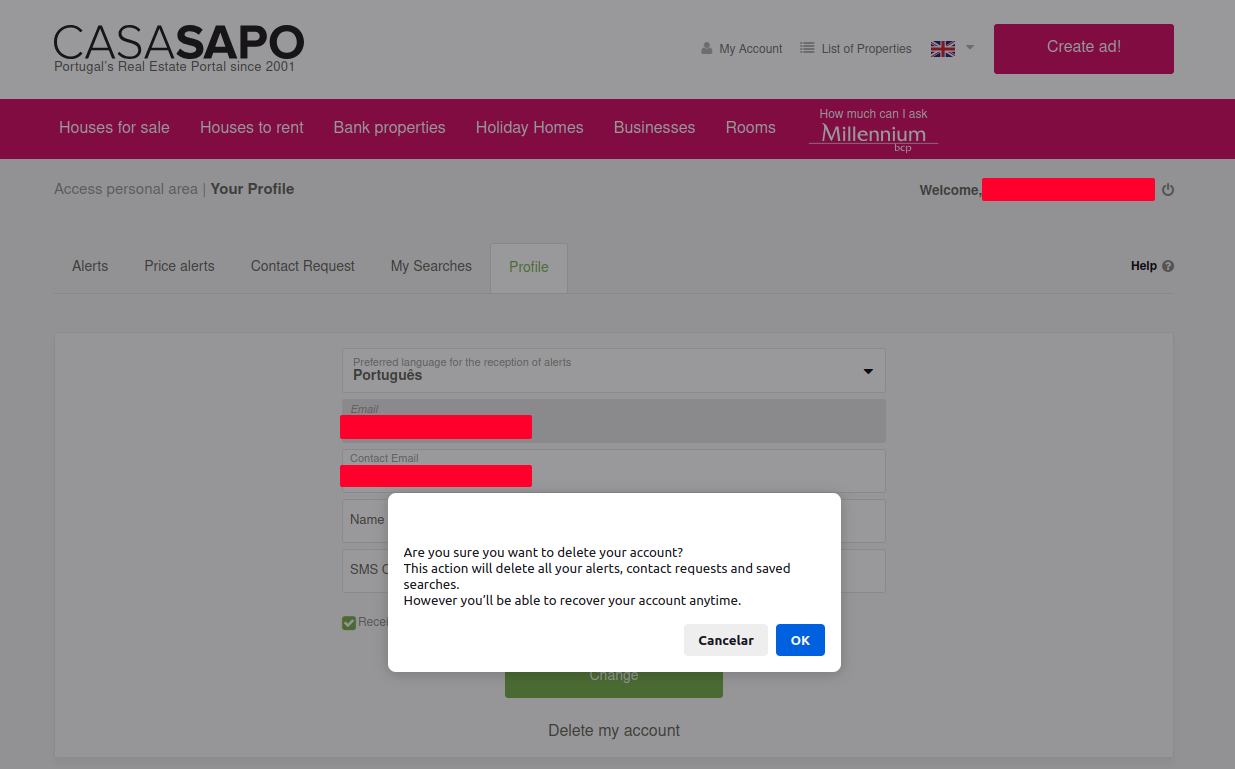Switch to the Price alerts tab
The image size is (1235, 769).
tap(179, 266)
